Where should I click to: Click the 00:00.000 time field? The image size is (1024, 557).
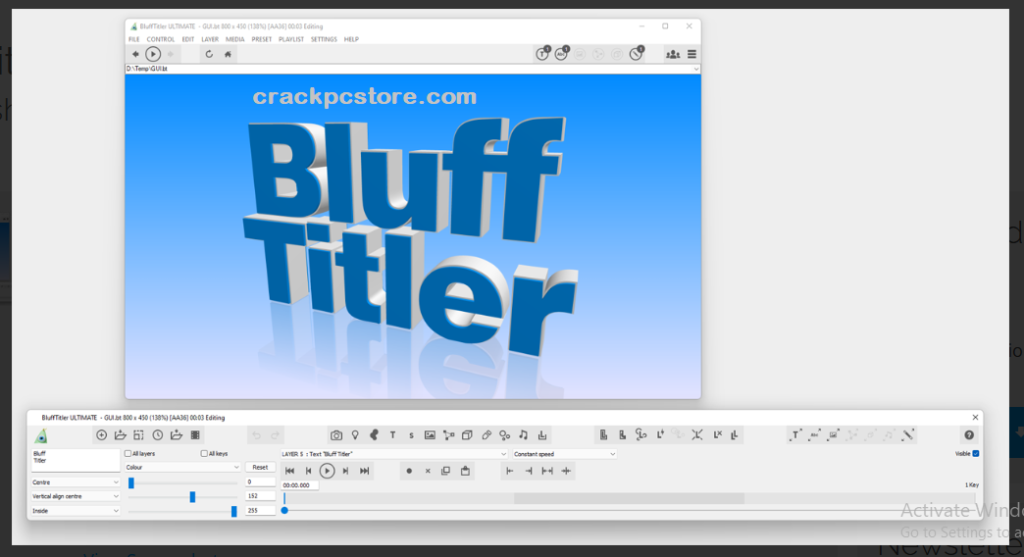click(300, 485)
